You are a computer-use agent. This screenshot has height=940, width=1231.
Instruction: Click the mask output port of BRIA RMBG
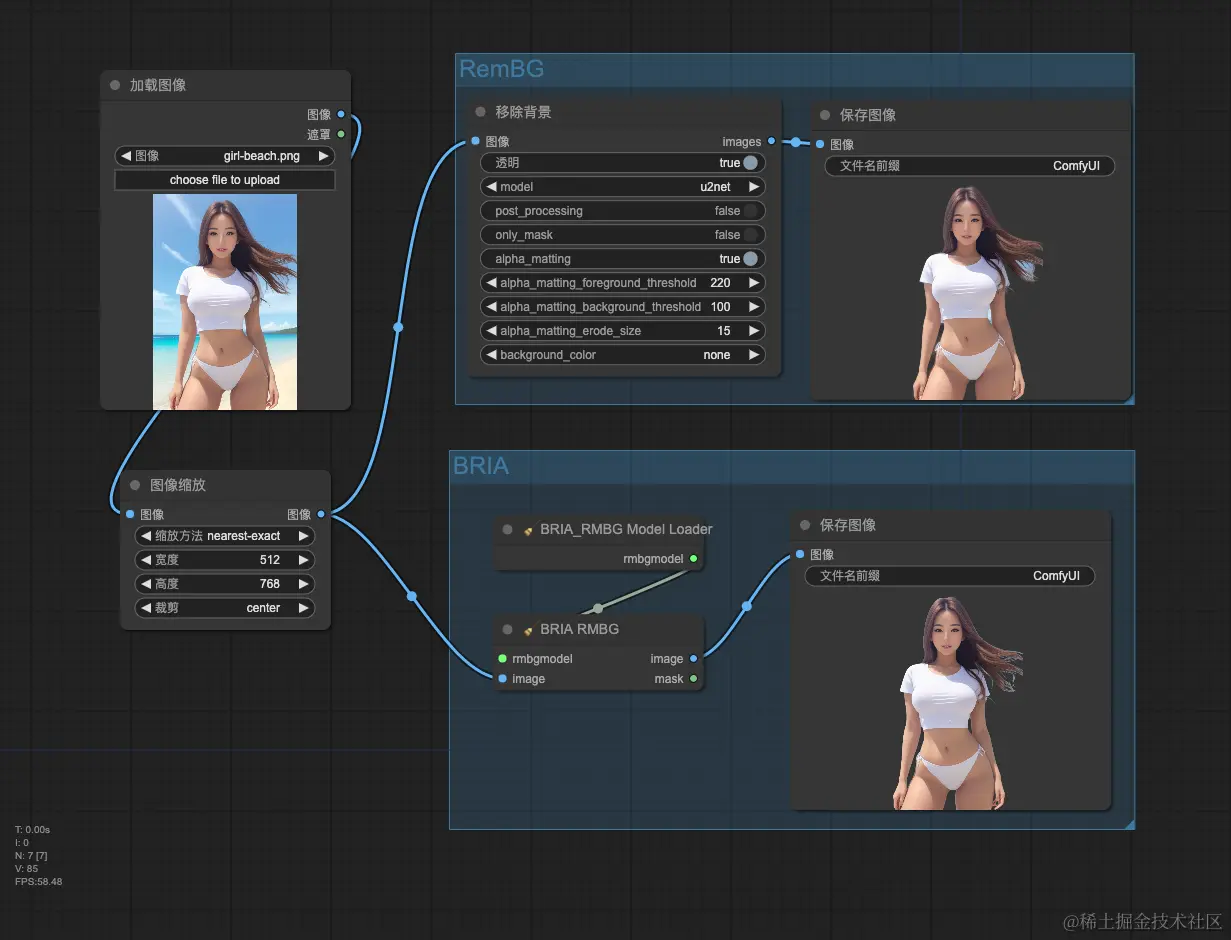[694, 678]
